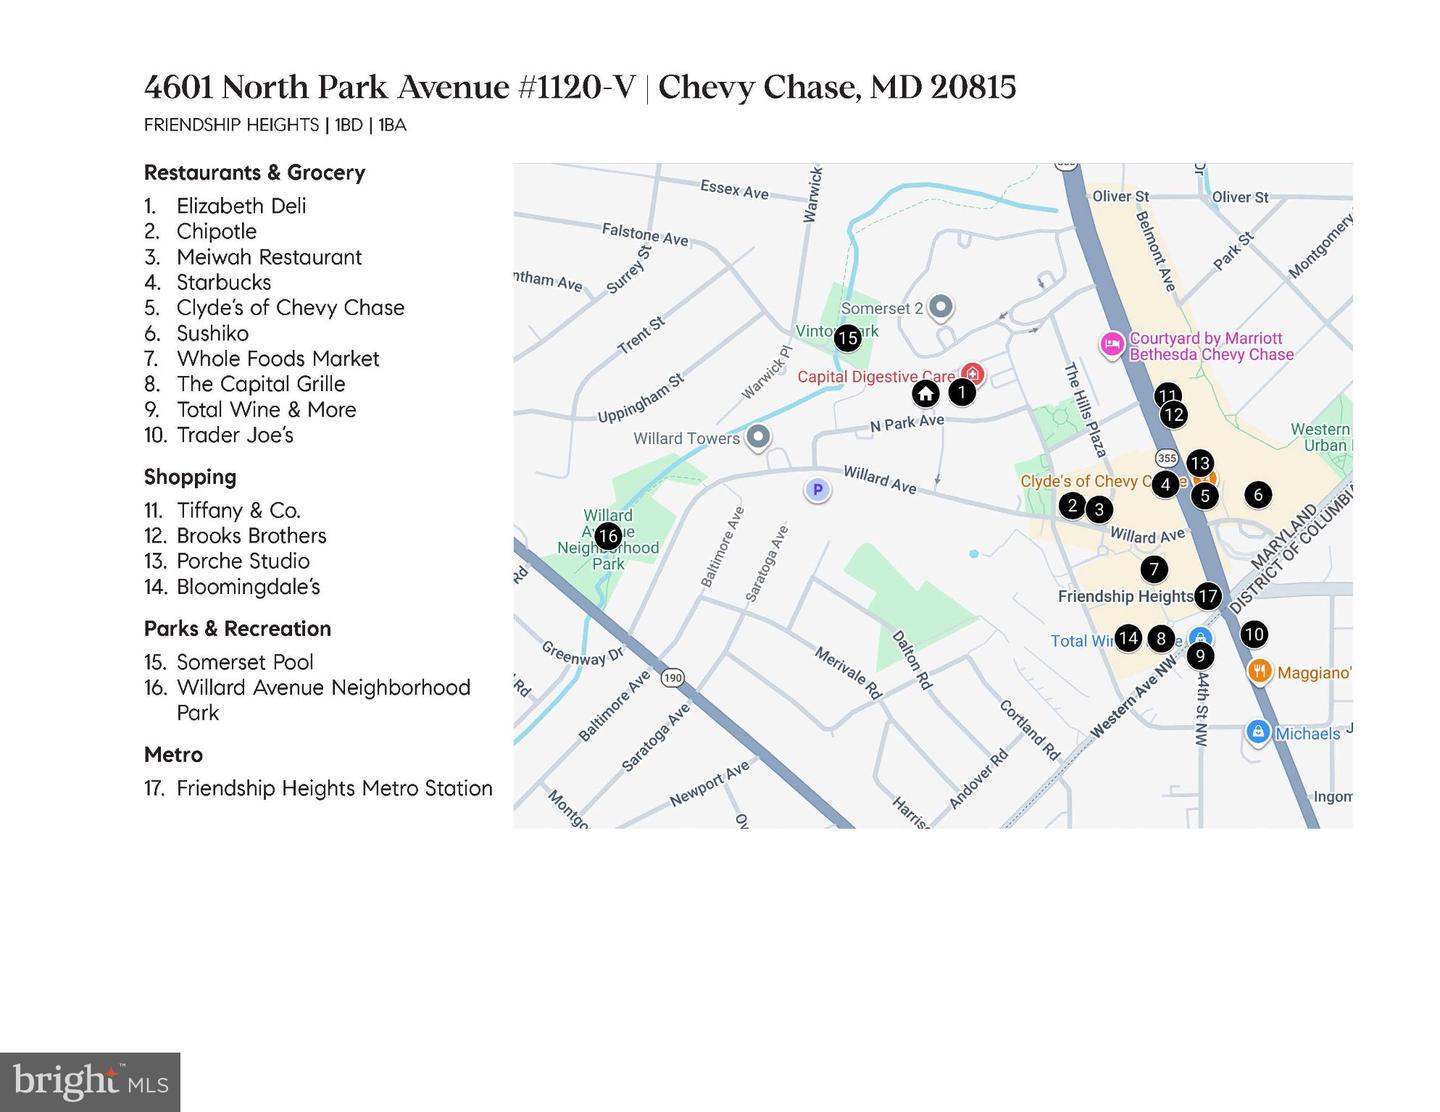Click 'Porche Studio' list entry

[x=243, y=562]
